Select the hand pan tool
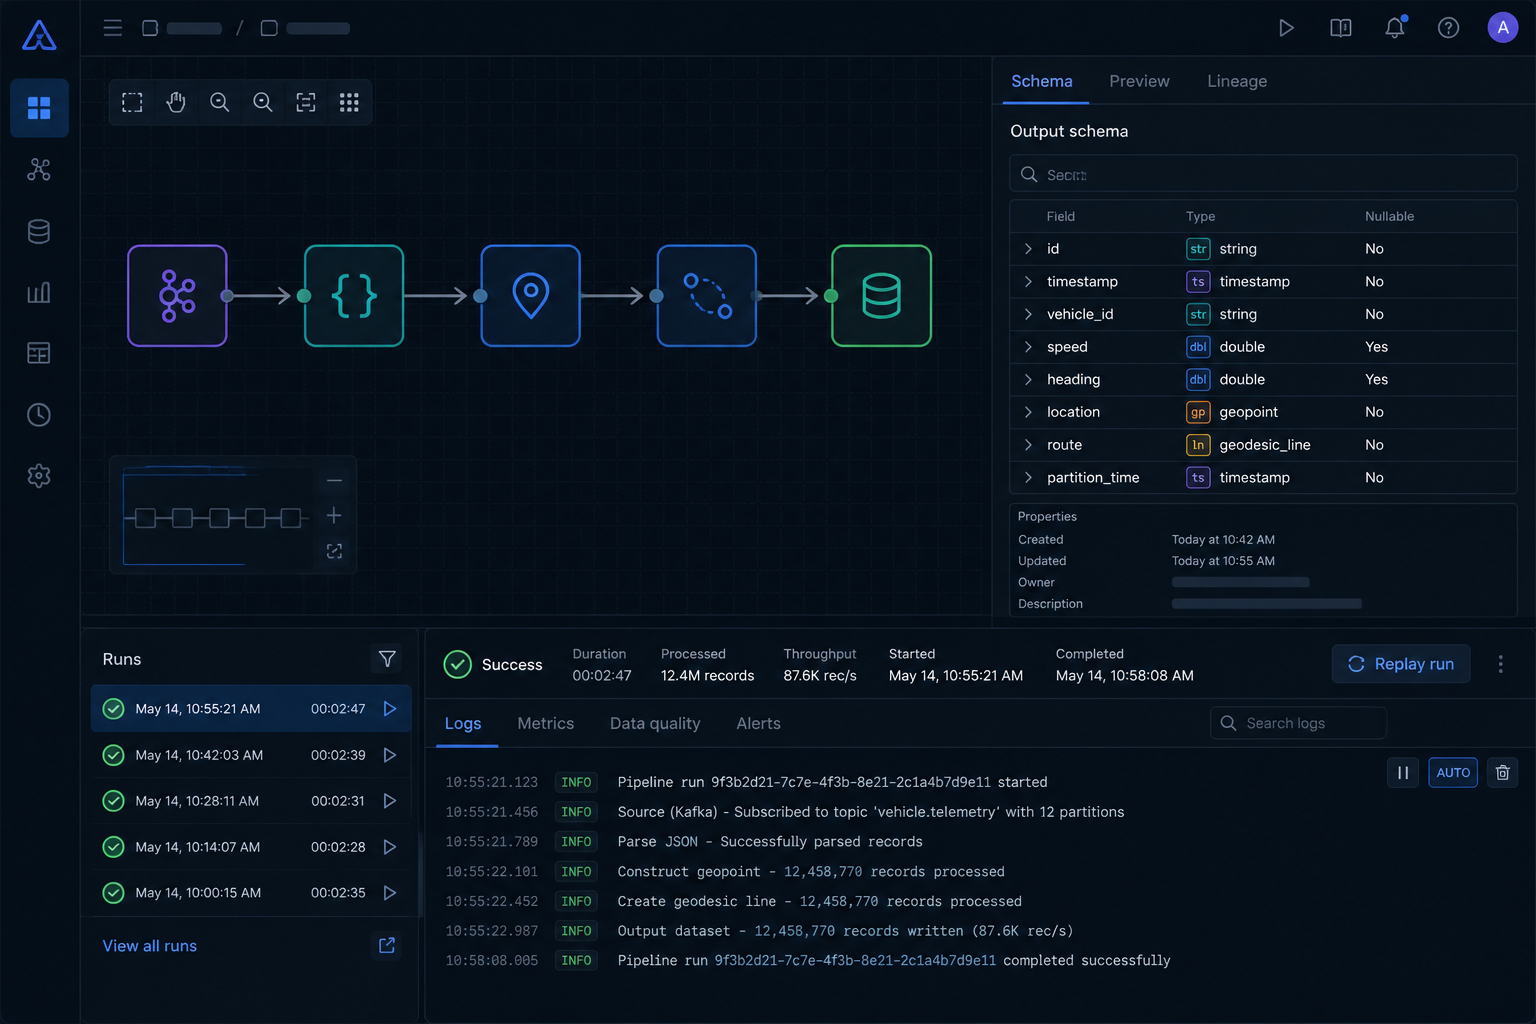Image resolution: width=1536 pixels, height=1024 pixels. (176, 102)
